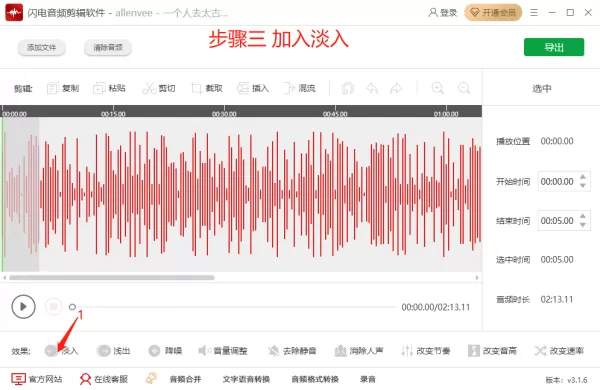Click the Paste (粘贴) tool
Image resolution: width=600 pixels, height=390 pixels.
coord(109,88)
